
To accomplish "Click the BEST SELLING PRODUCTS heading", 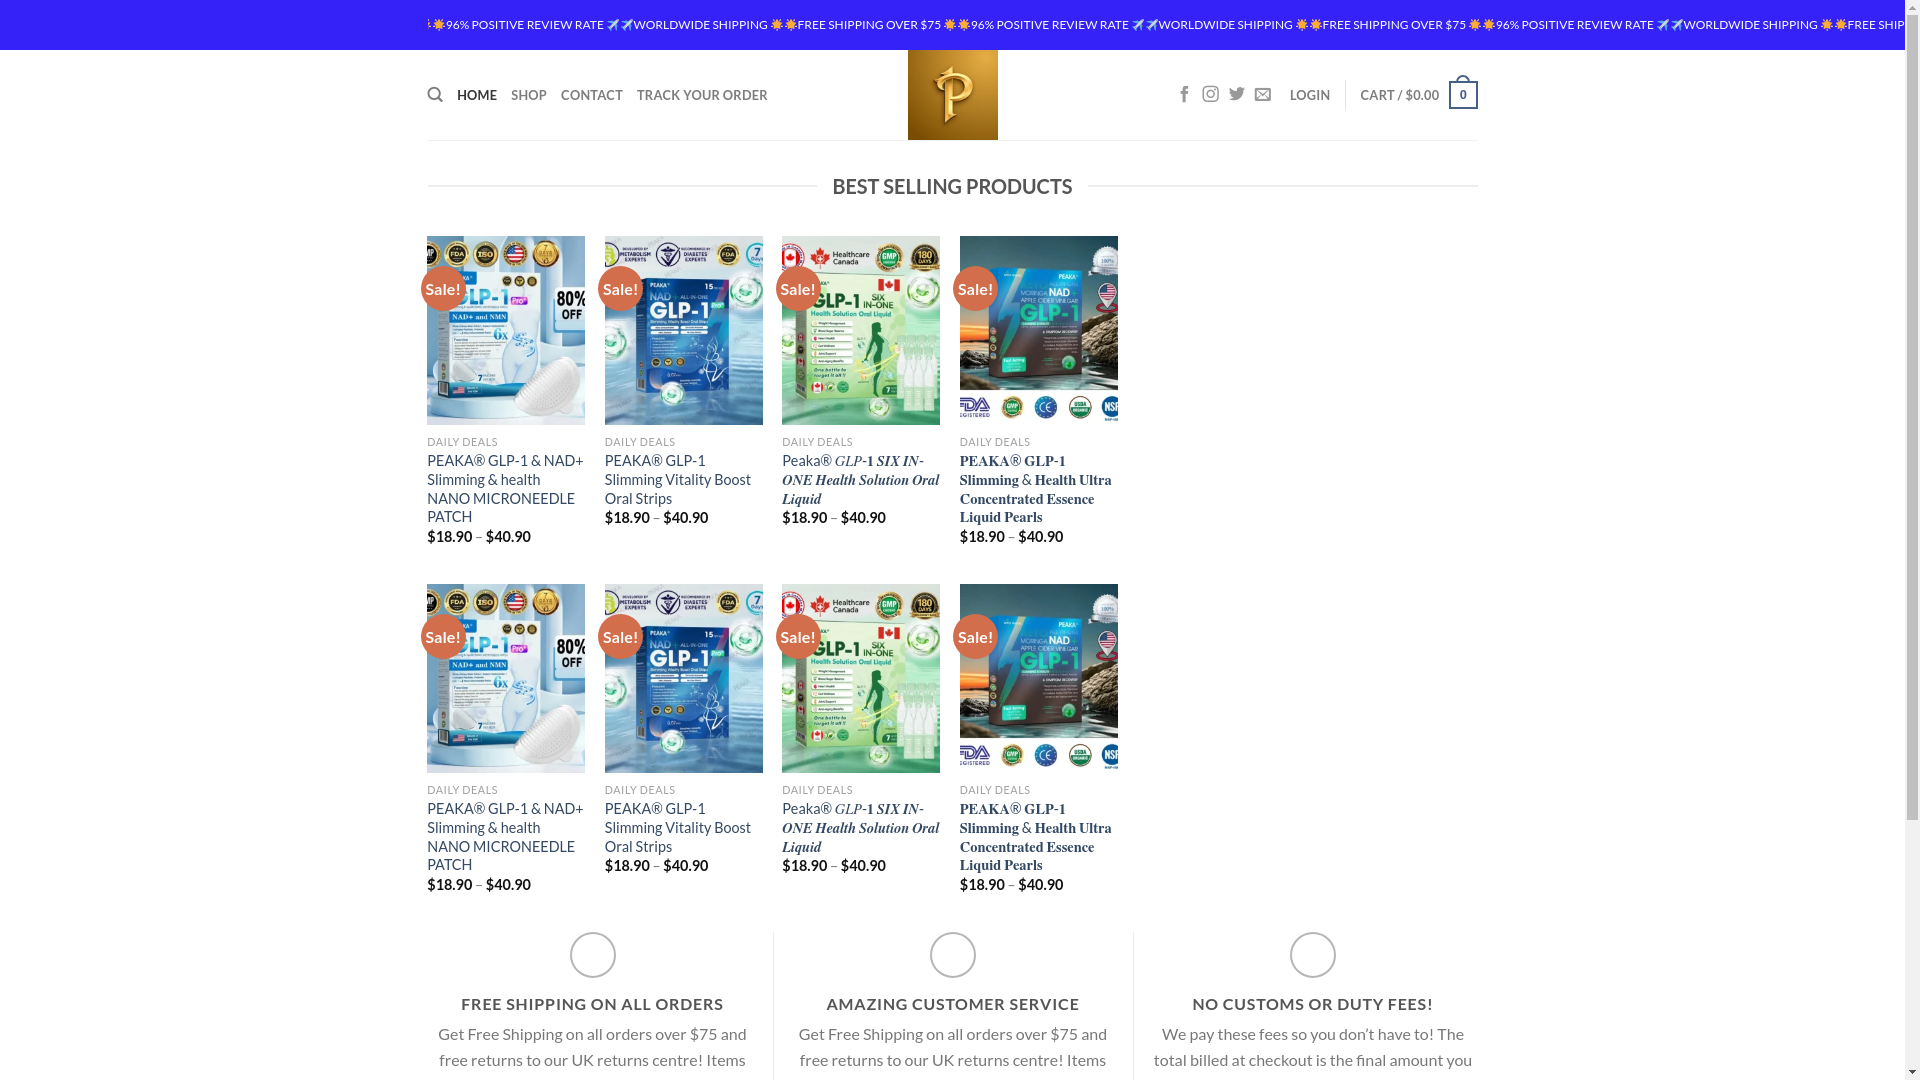I will 952,186.
